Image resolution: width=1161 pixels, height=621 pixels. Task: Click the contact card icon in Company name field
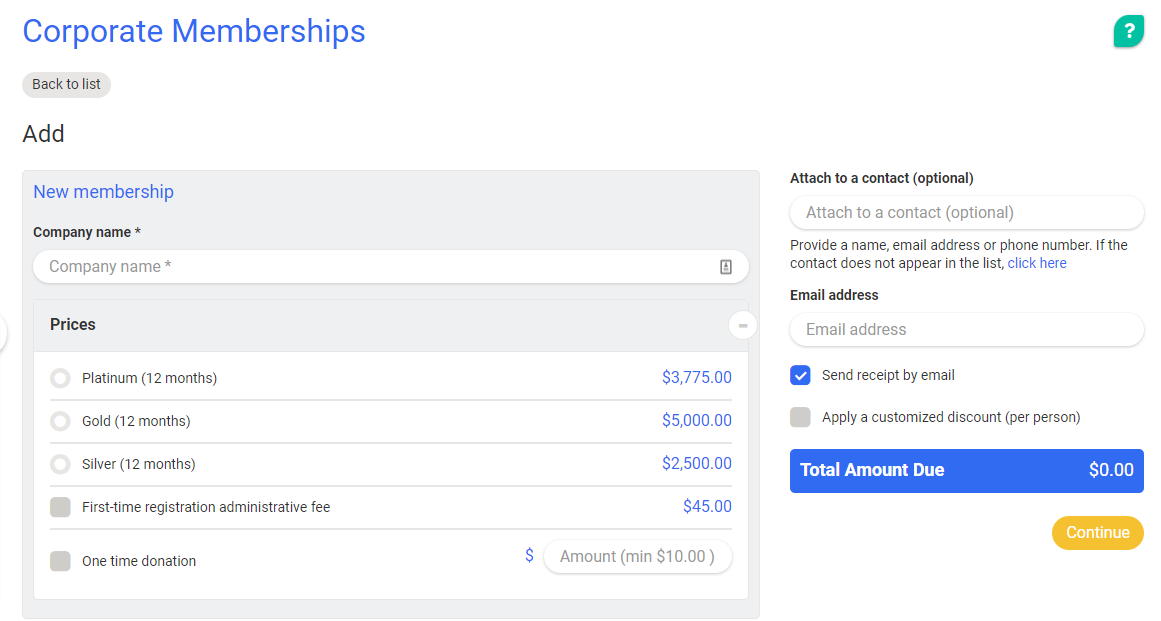coord(726,267)
